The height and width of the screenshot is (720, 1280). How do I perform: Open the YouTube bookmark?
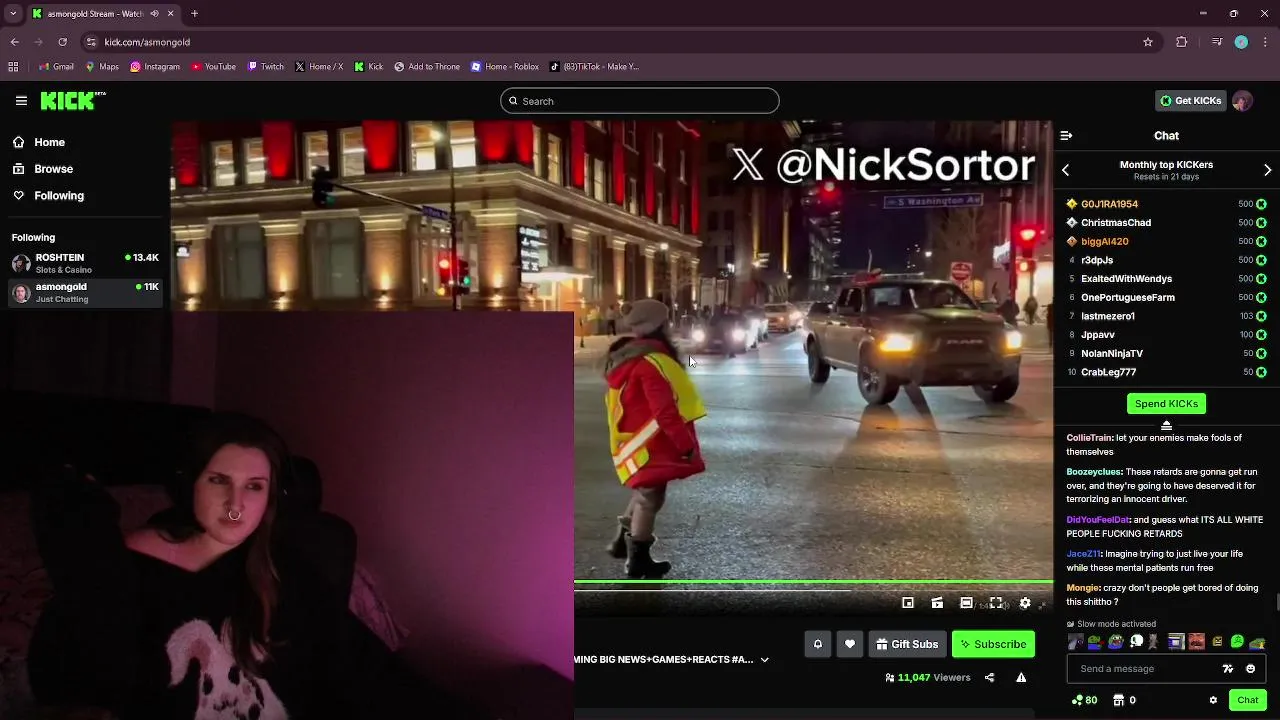click(x=213, y=67)
